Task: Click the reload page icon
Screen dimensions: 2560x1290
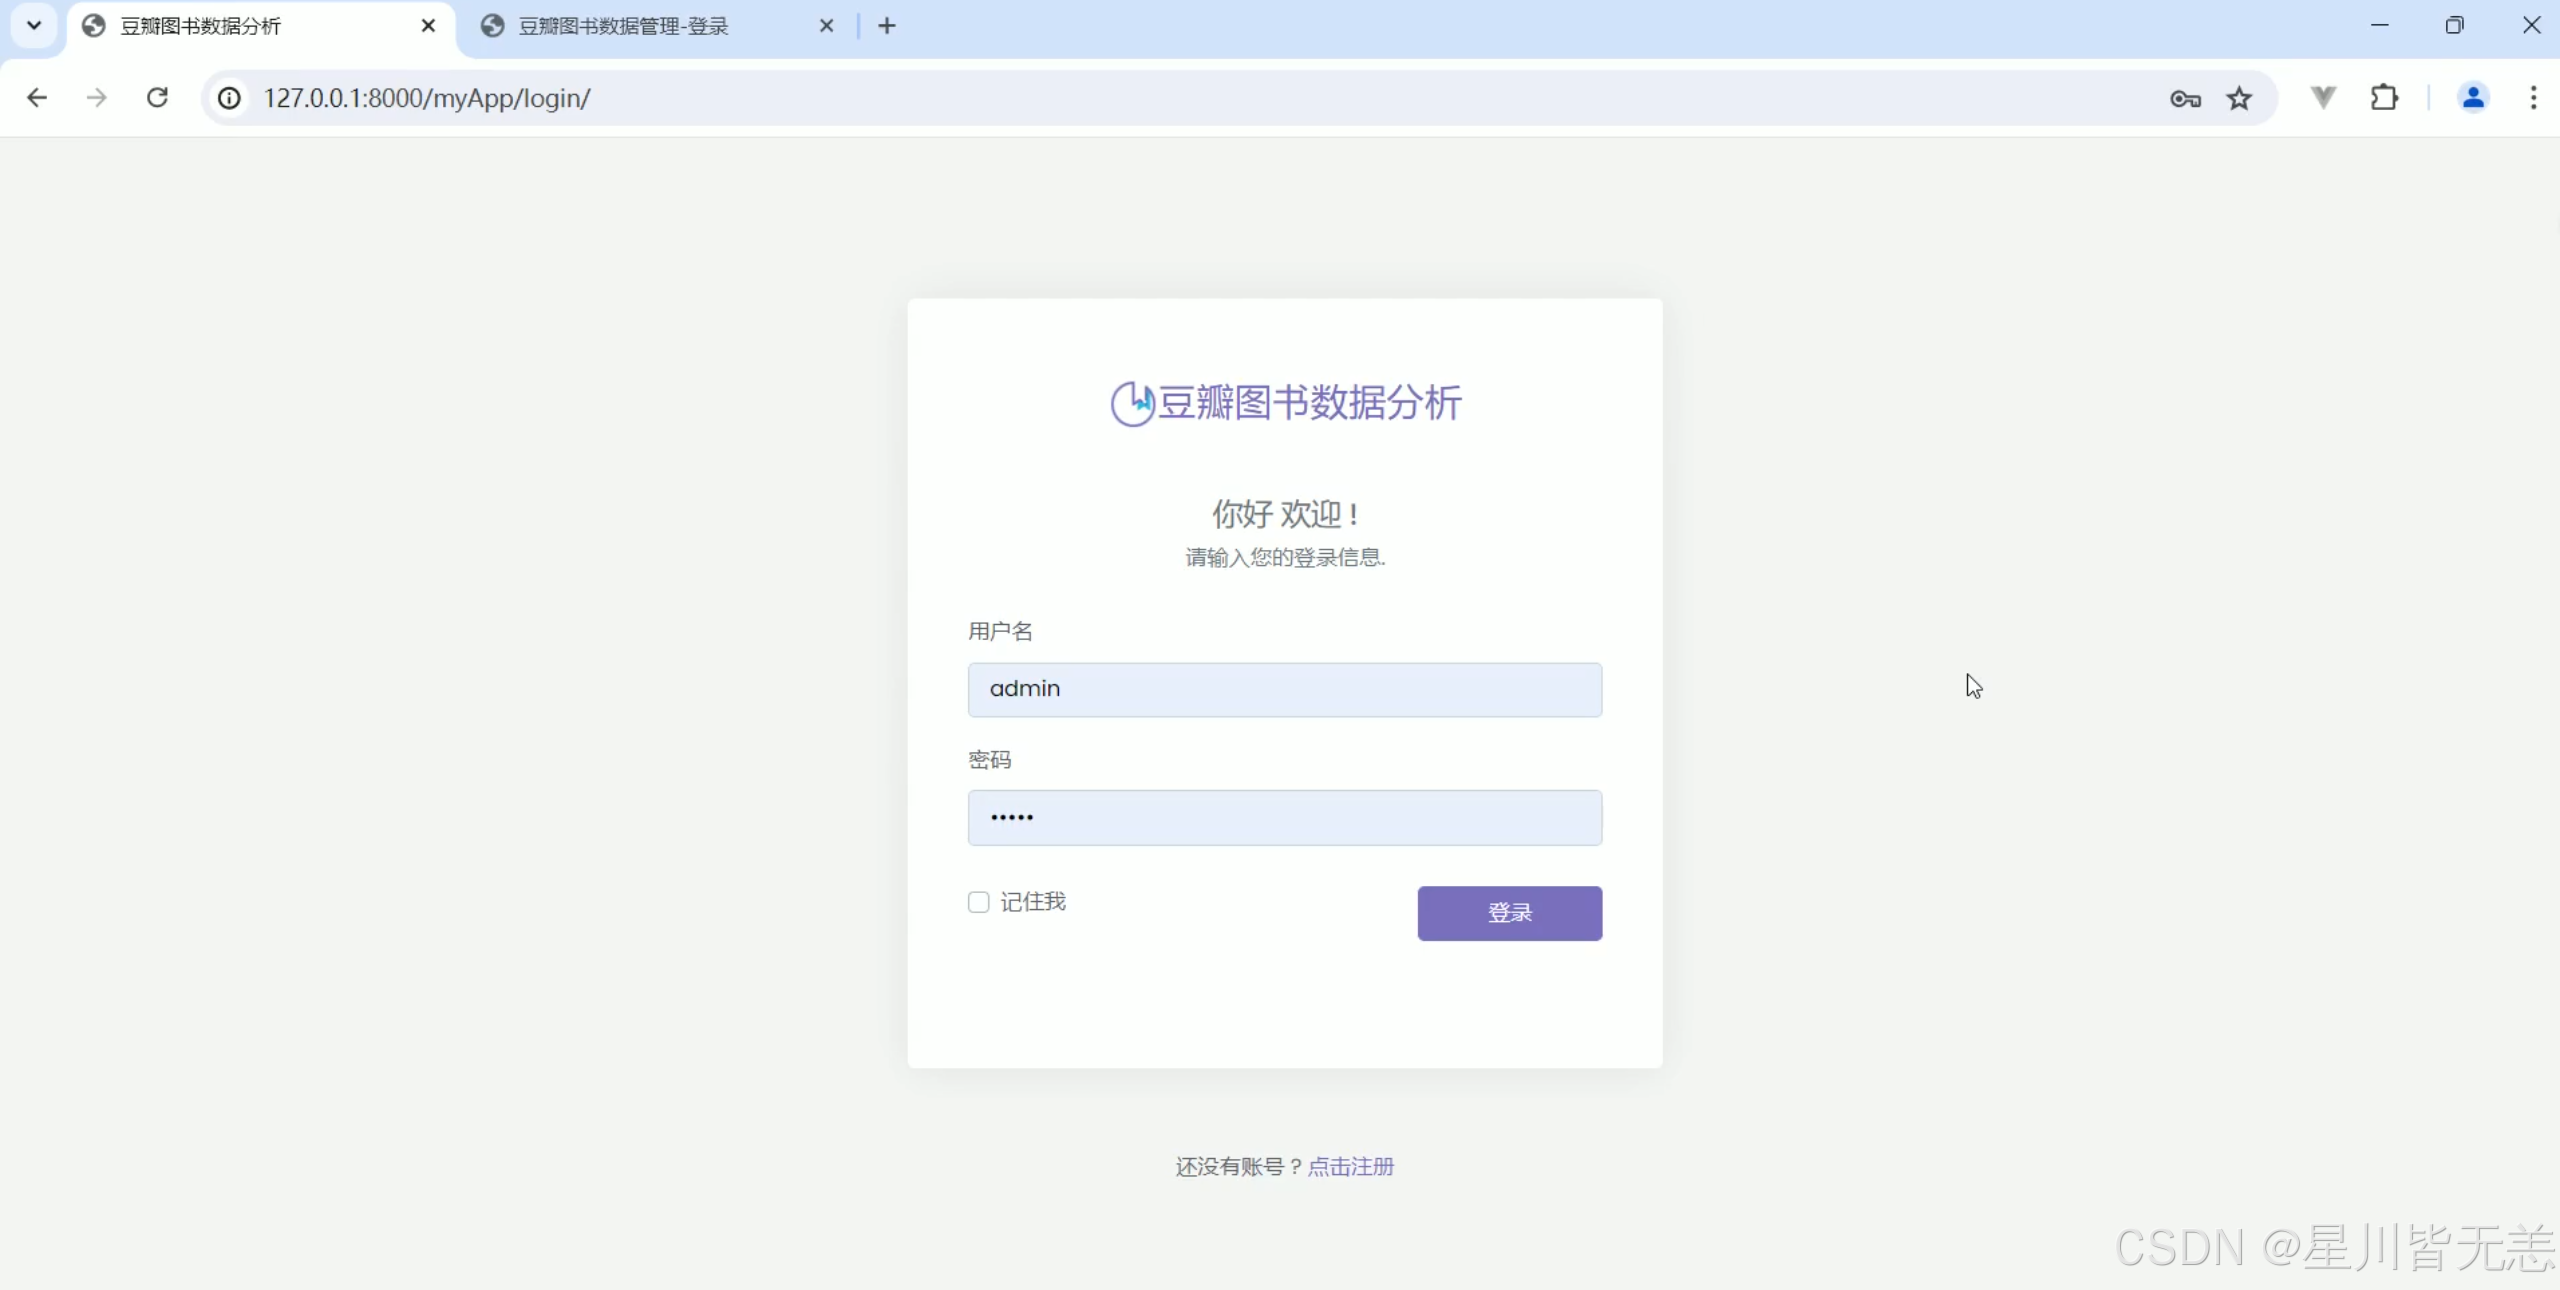Action: pyautogui.click(x=157, y=98)
